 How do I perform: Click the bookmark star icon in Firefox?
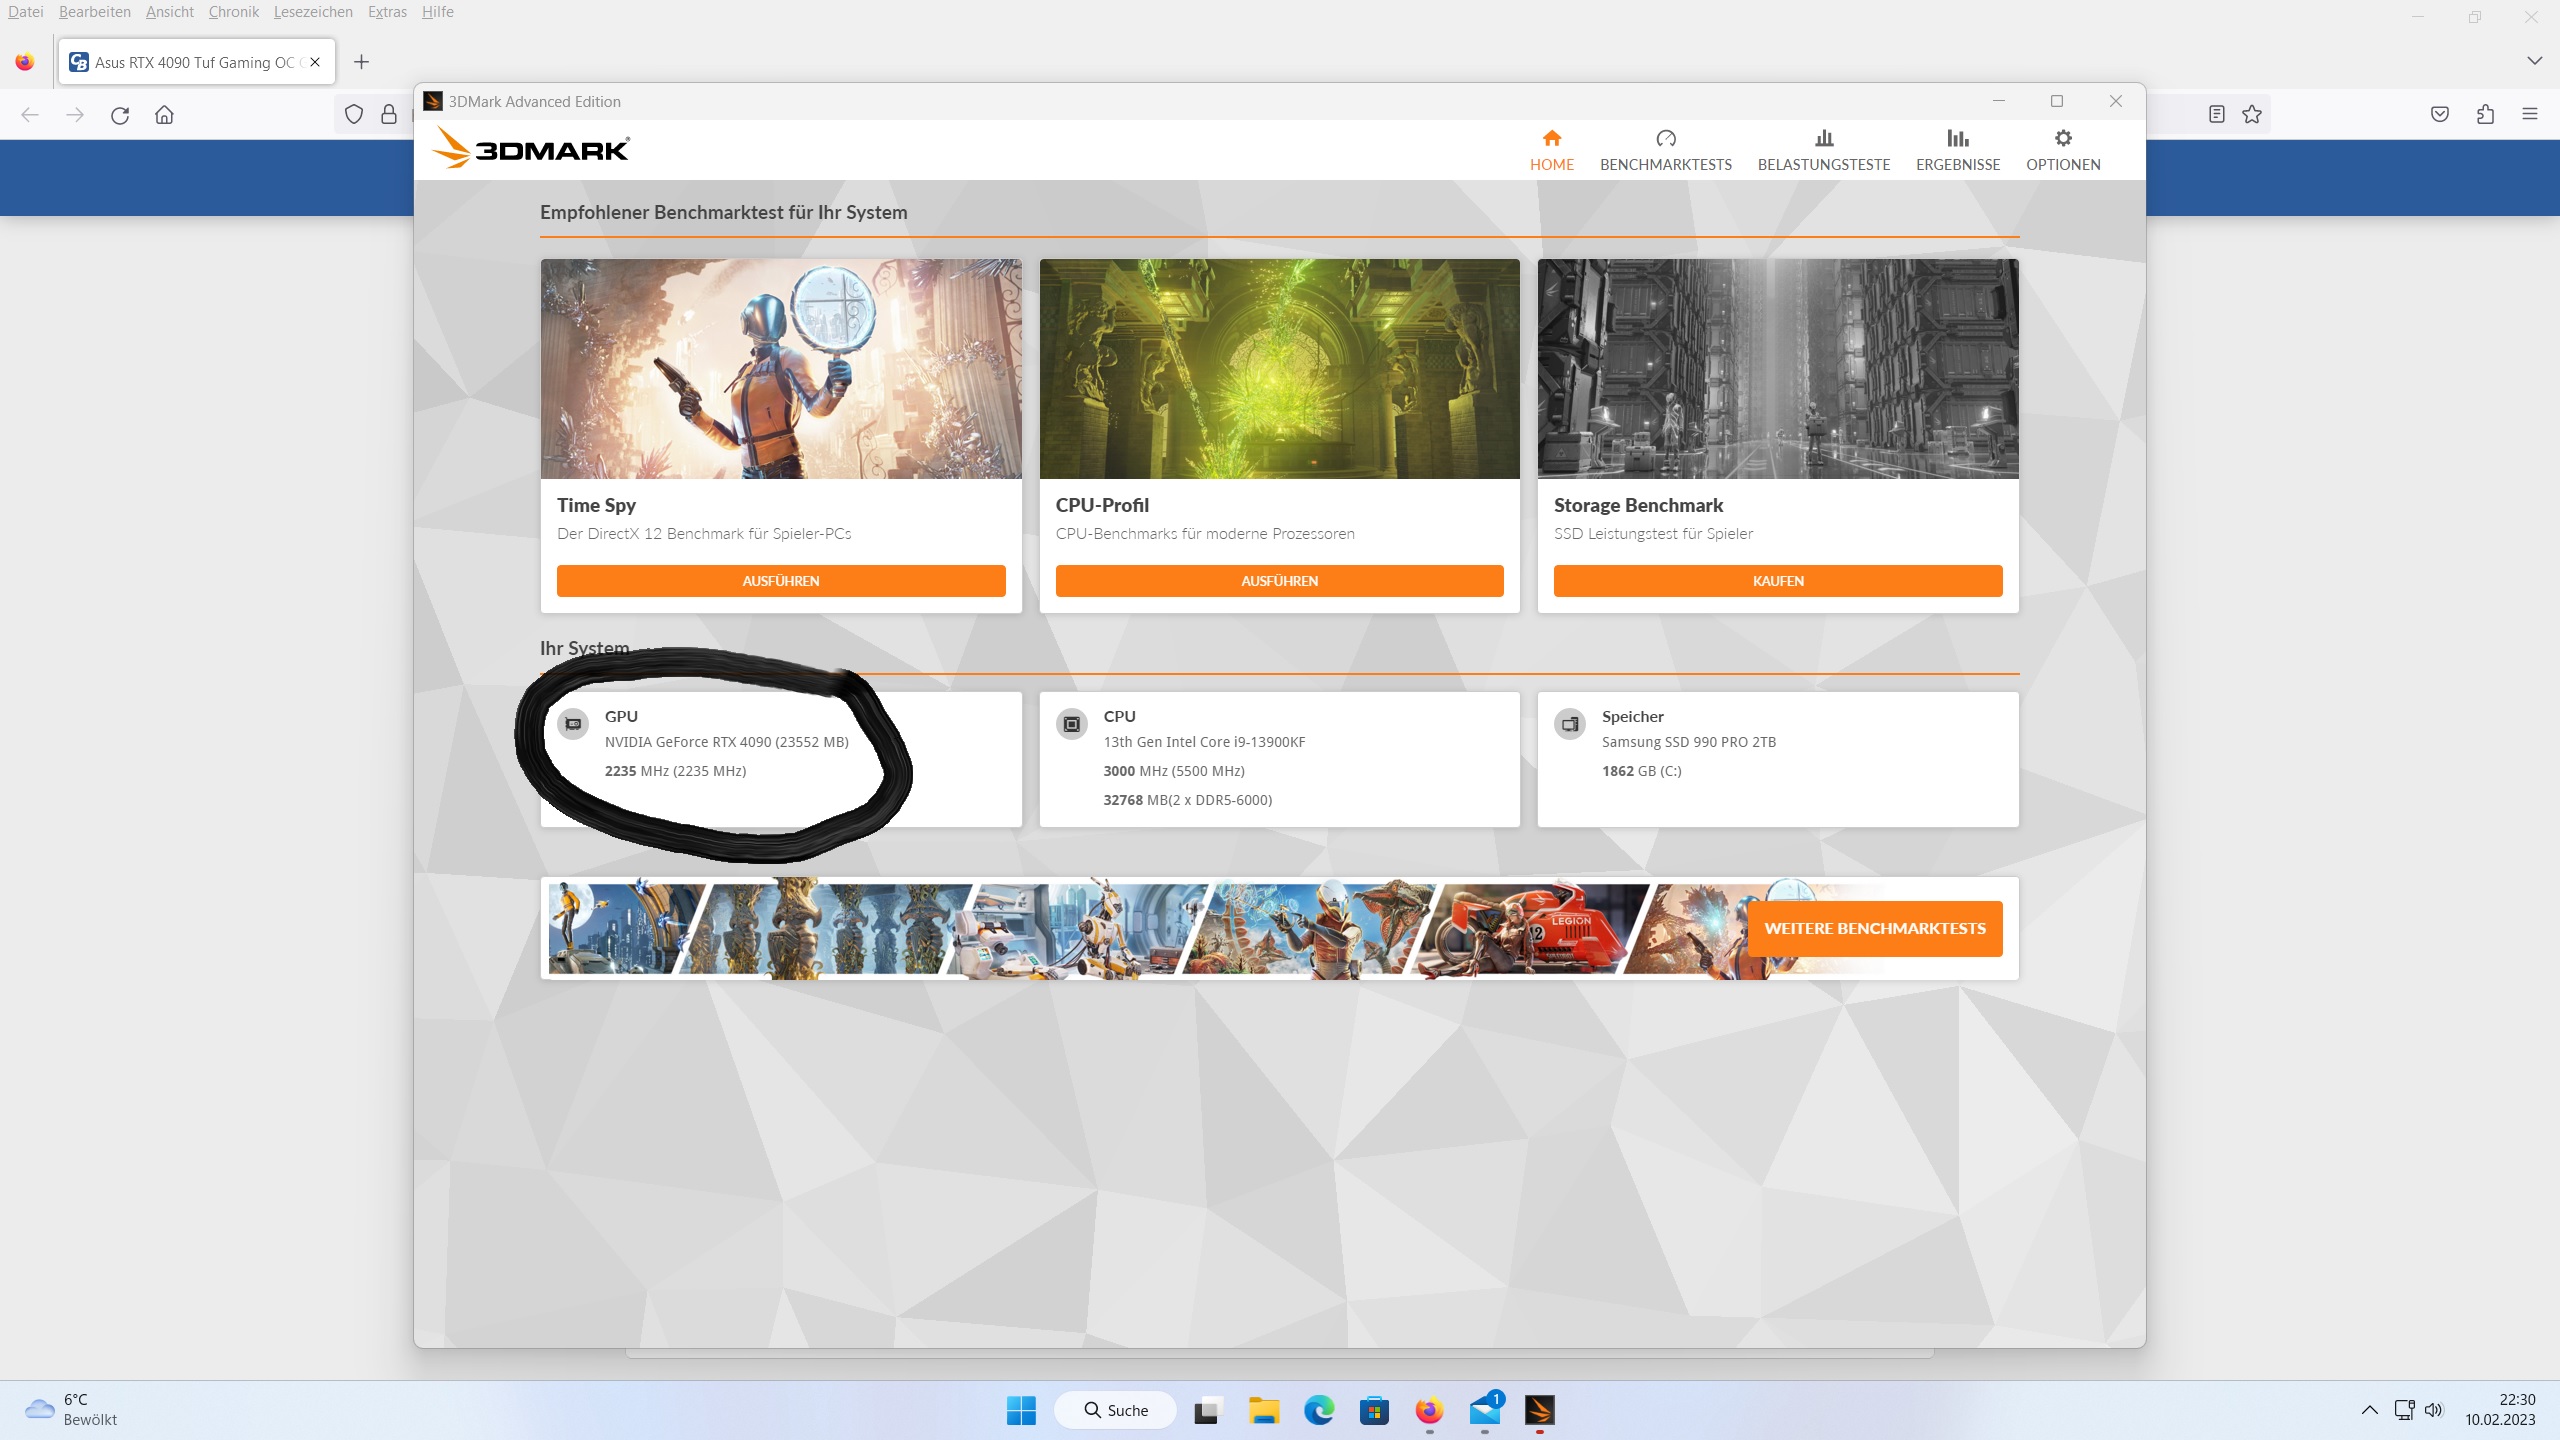(2252, 115)
